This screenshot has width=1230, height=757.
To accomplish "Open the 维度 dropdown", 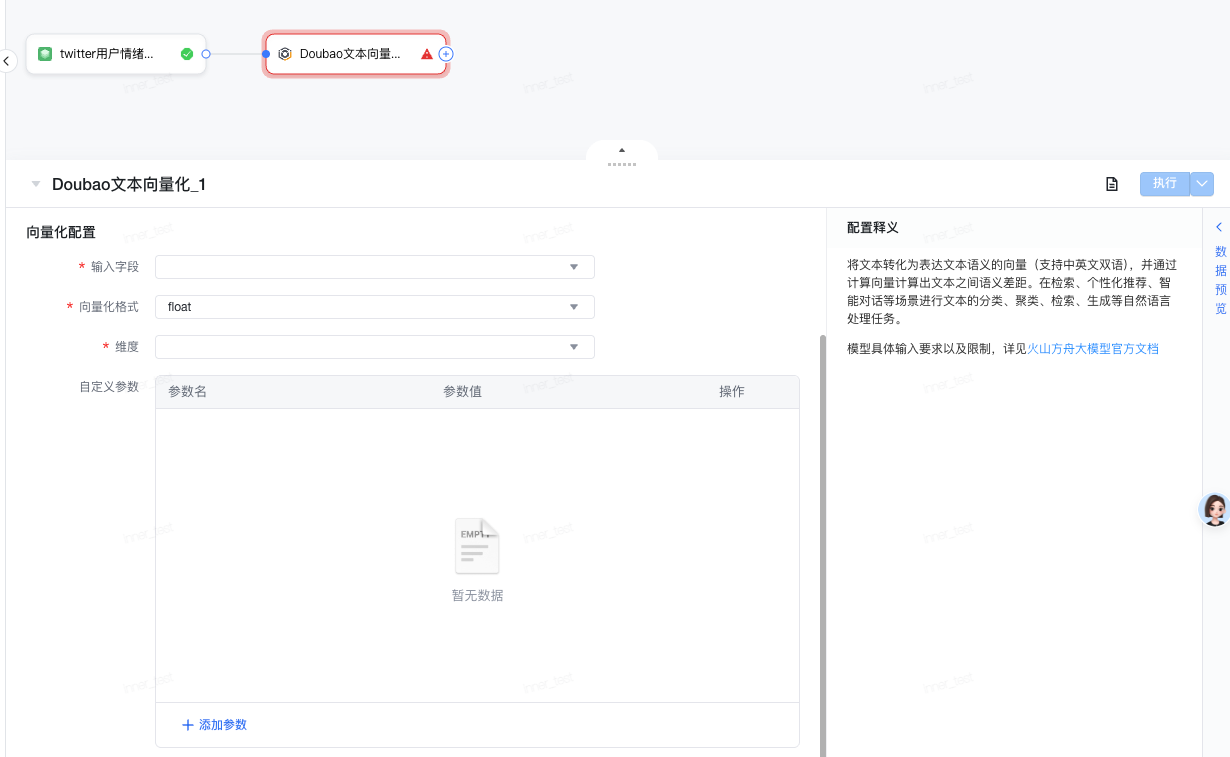I will point(375,347).
